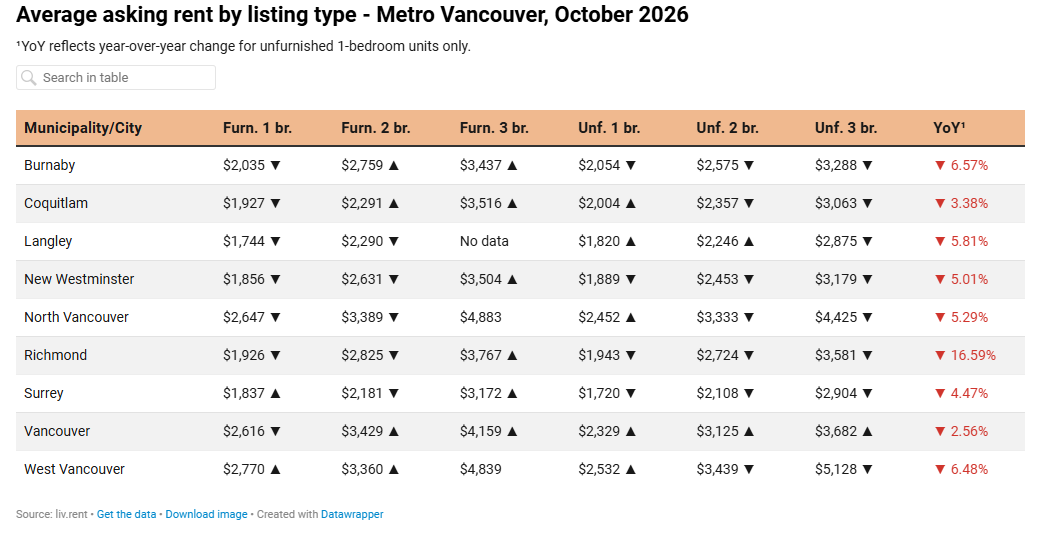Sort by Municipality/City column header
1038x537 pixels.
click(x=83, y=128)
